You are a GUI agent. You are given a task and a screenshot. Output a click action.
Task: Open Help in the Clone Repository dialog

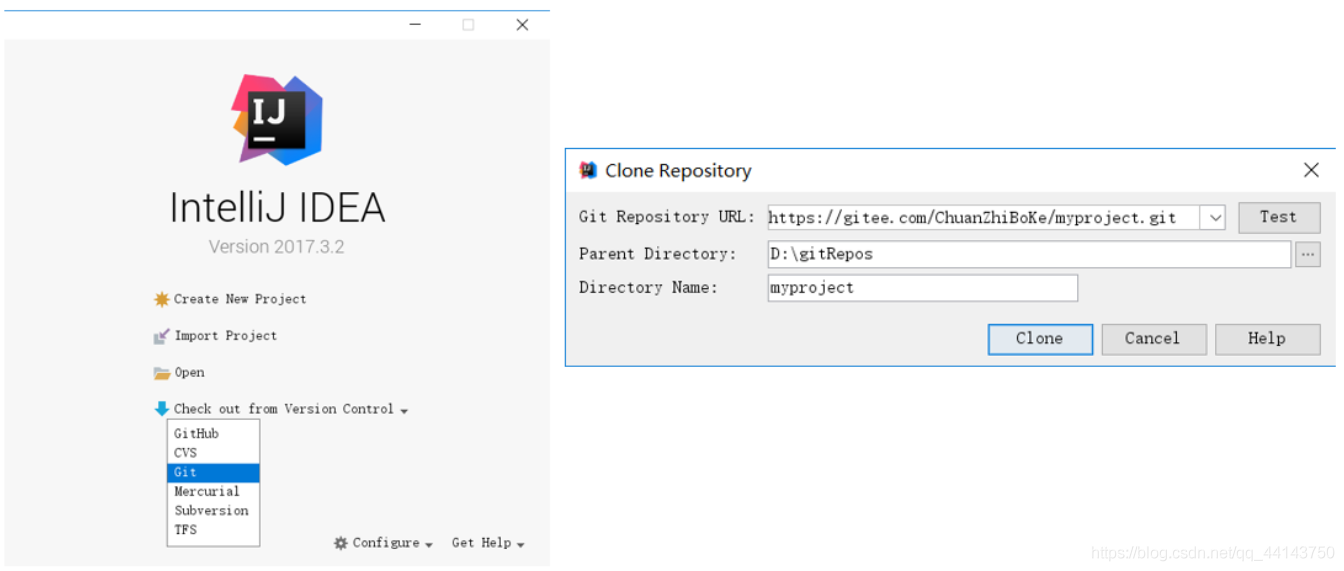(x=1267, y=339)
